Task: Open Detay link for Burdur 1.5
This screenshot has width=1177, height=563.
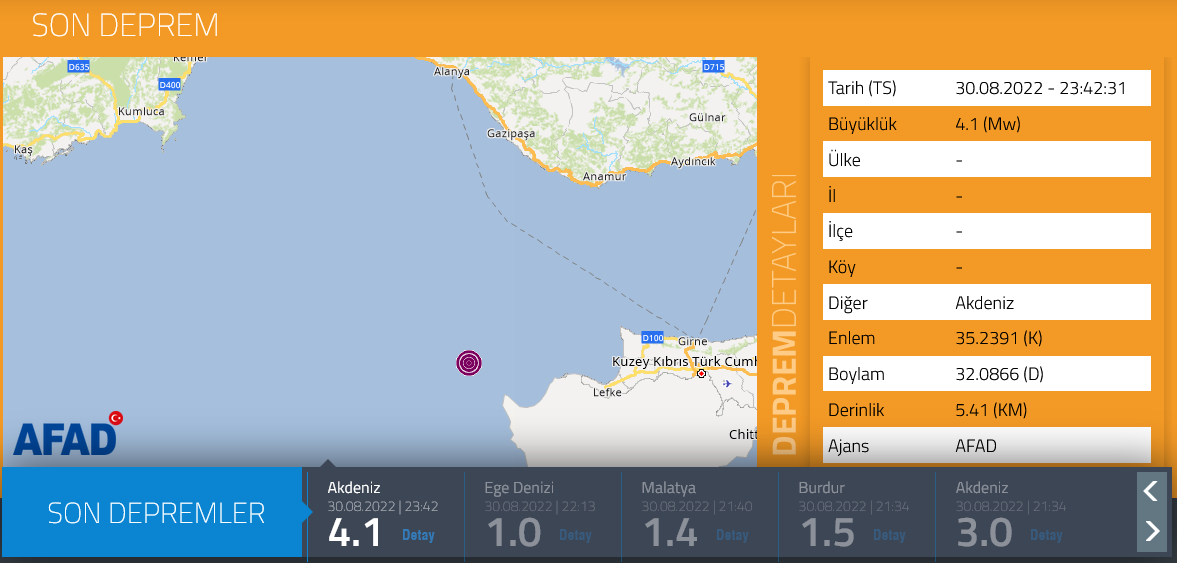Action: (x=889, y=535)
